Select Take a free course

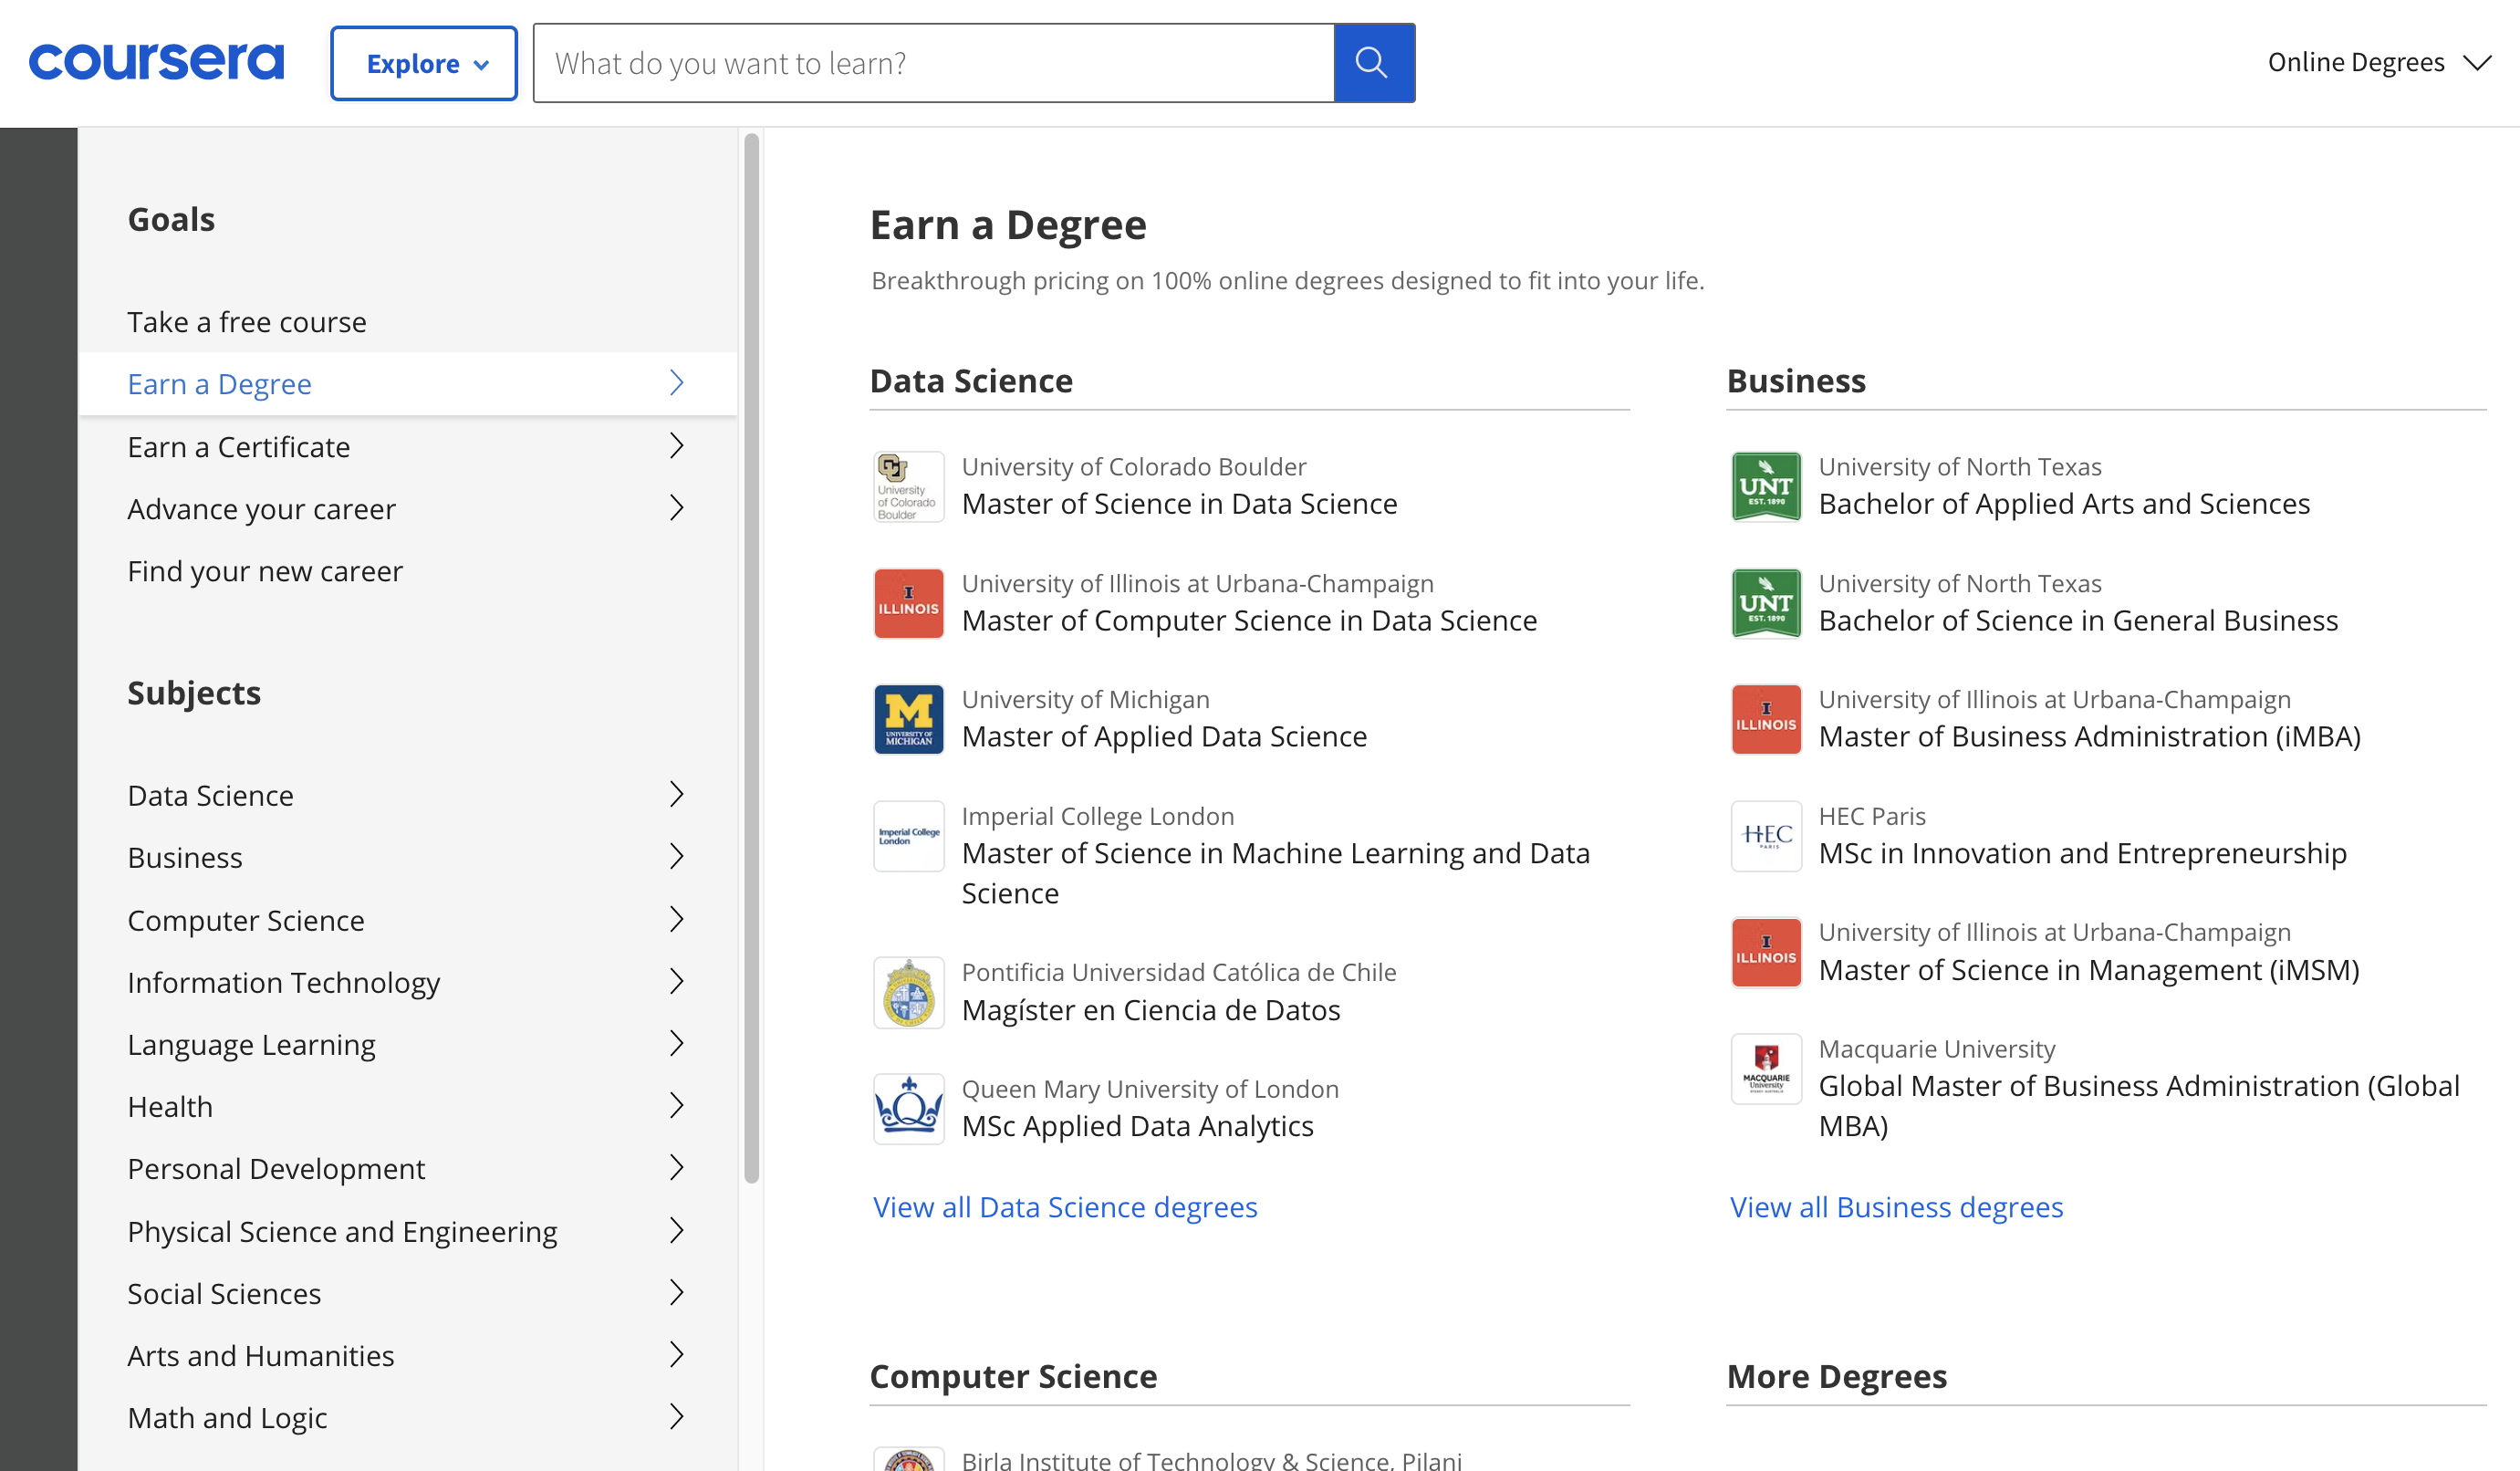point(247,322)
